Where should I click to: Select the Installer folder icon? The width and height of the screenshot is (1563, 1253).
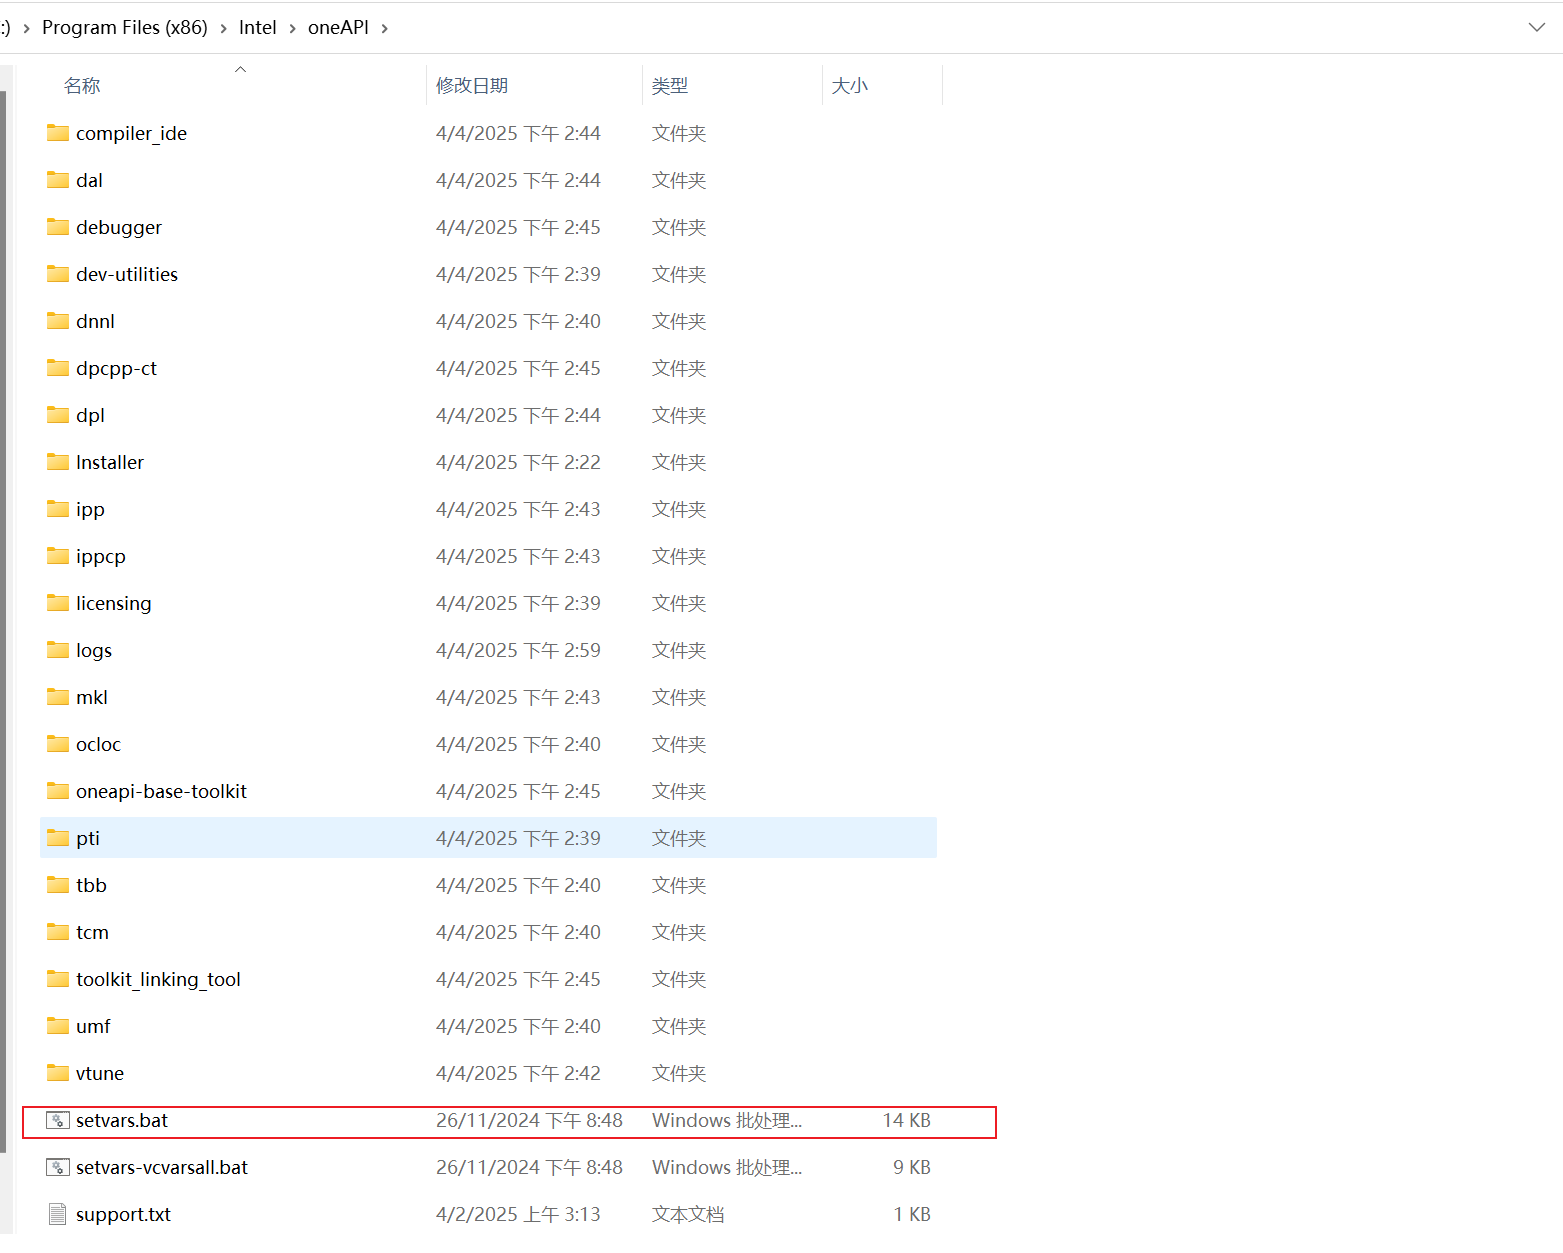(x=58, y=462)
